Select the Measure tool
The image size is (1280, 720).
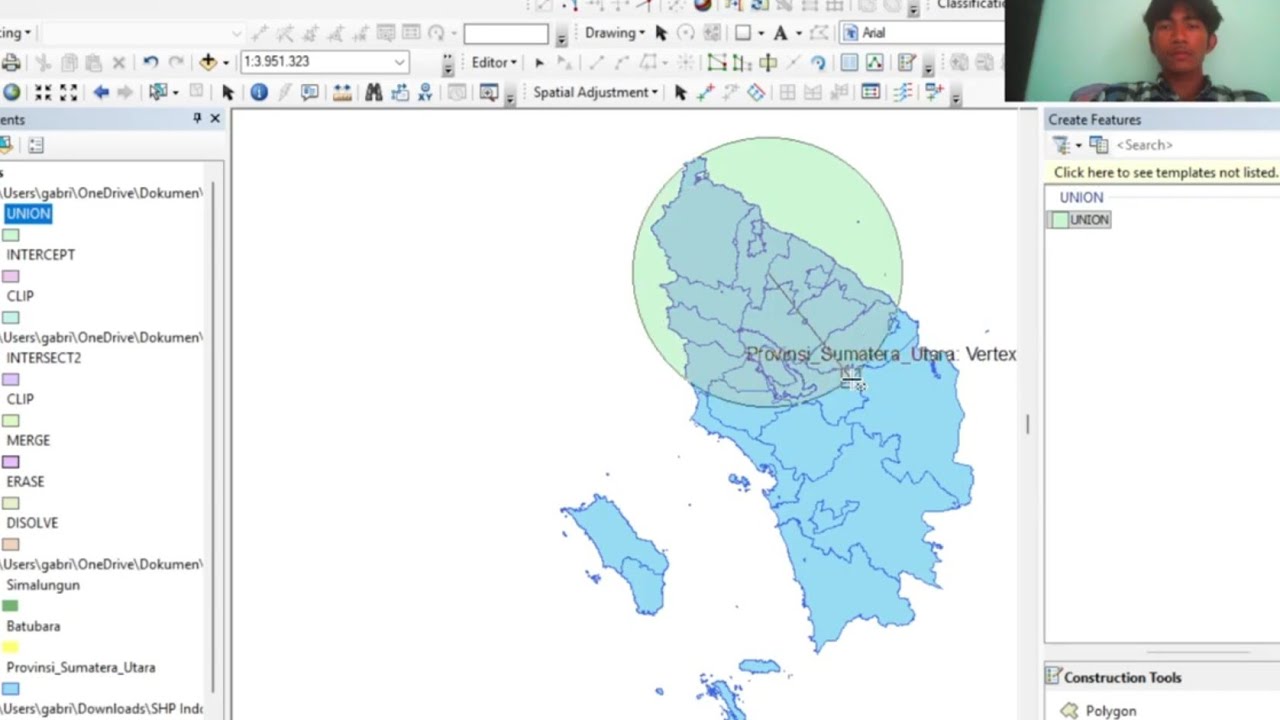tap(342, 92)
